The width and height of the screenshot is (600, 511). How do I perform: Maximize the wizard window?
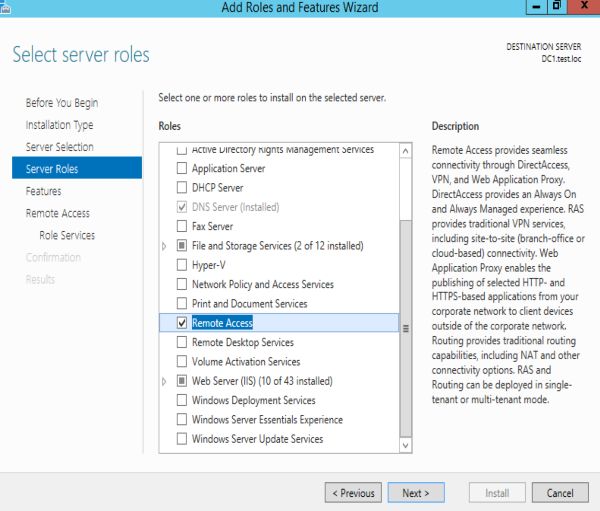tap(557, 6)
